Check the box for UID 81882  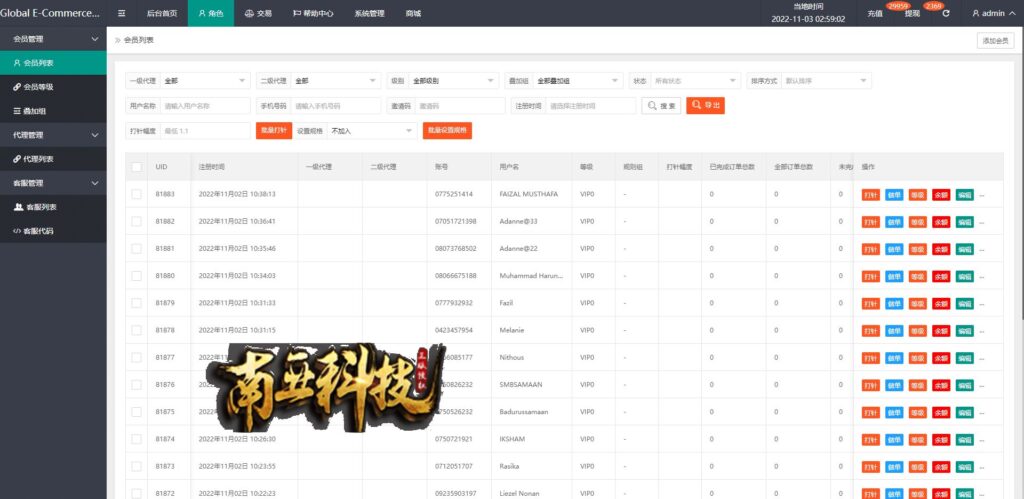[x=136, y=221]
